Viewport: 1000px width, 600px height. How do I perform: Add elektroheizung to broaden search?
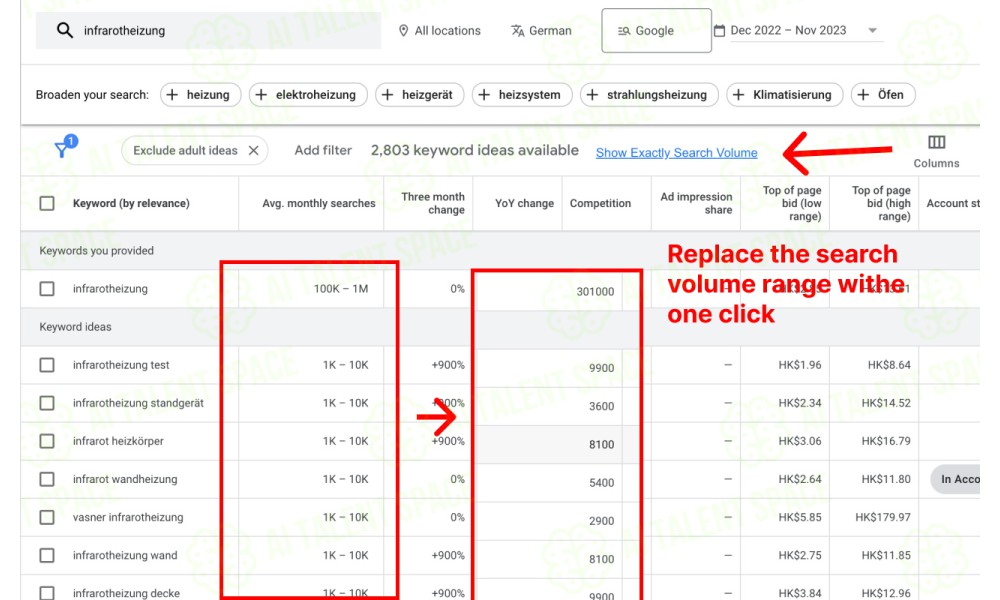coord(308,95)
